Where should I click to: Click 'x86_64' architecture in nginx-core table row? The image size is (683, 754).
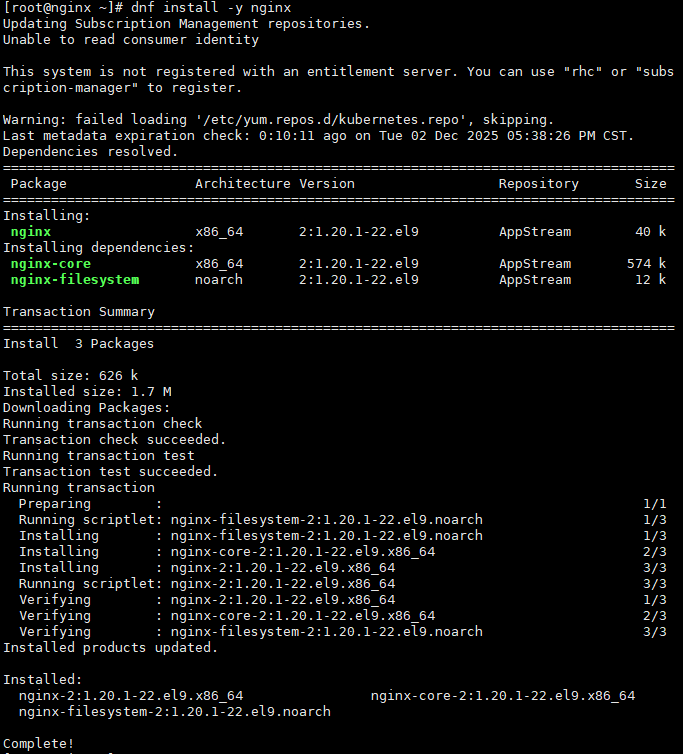[219, 264]
